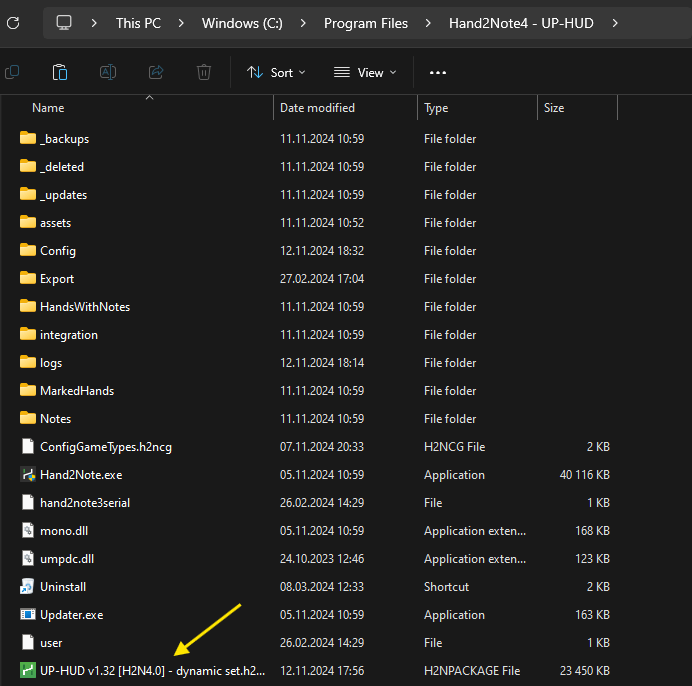The height and width of the screenshot is (686, 692).
Task: Expand the chevron after Program Files
Action: pyautogui.click(x=428, y=23)
